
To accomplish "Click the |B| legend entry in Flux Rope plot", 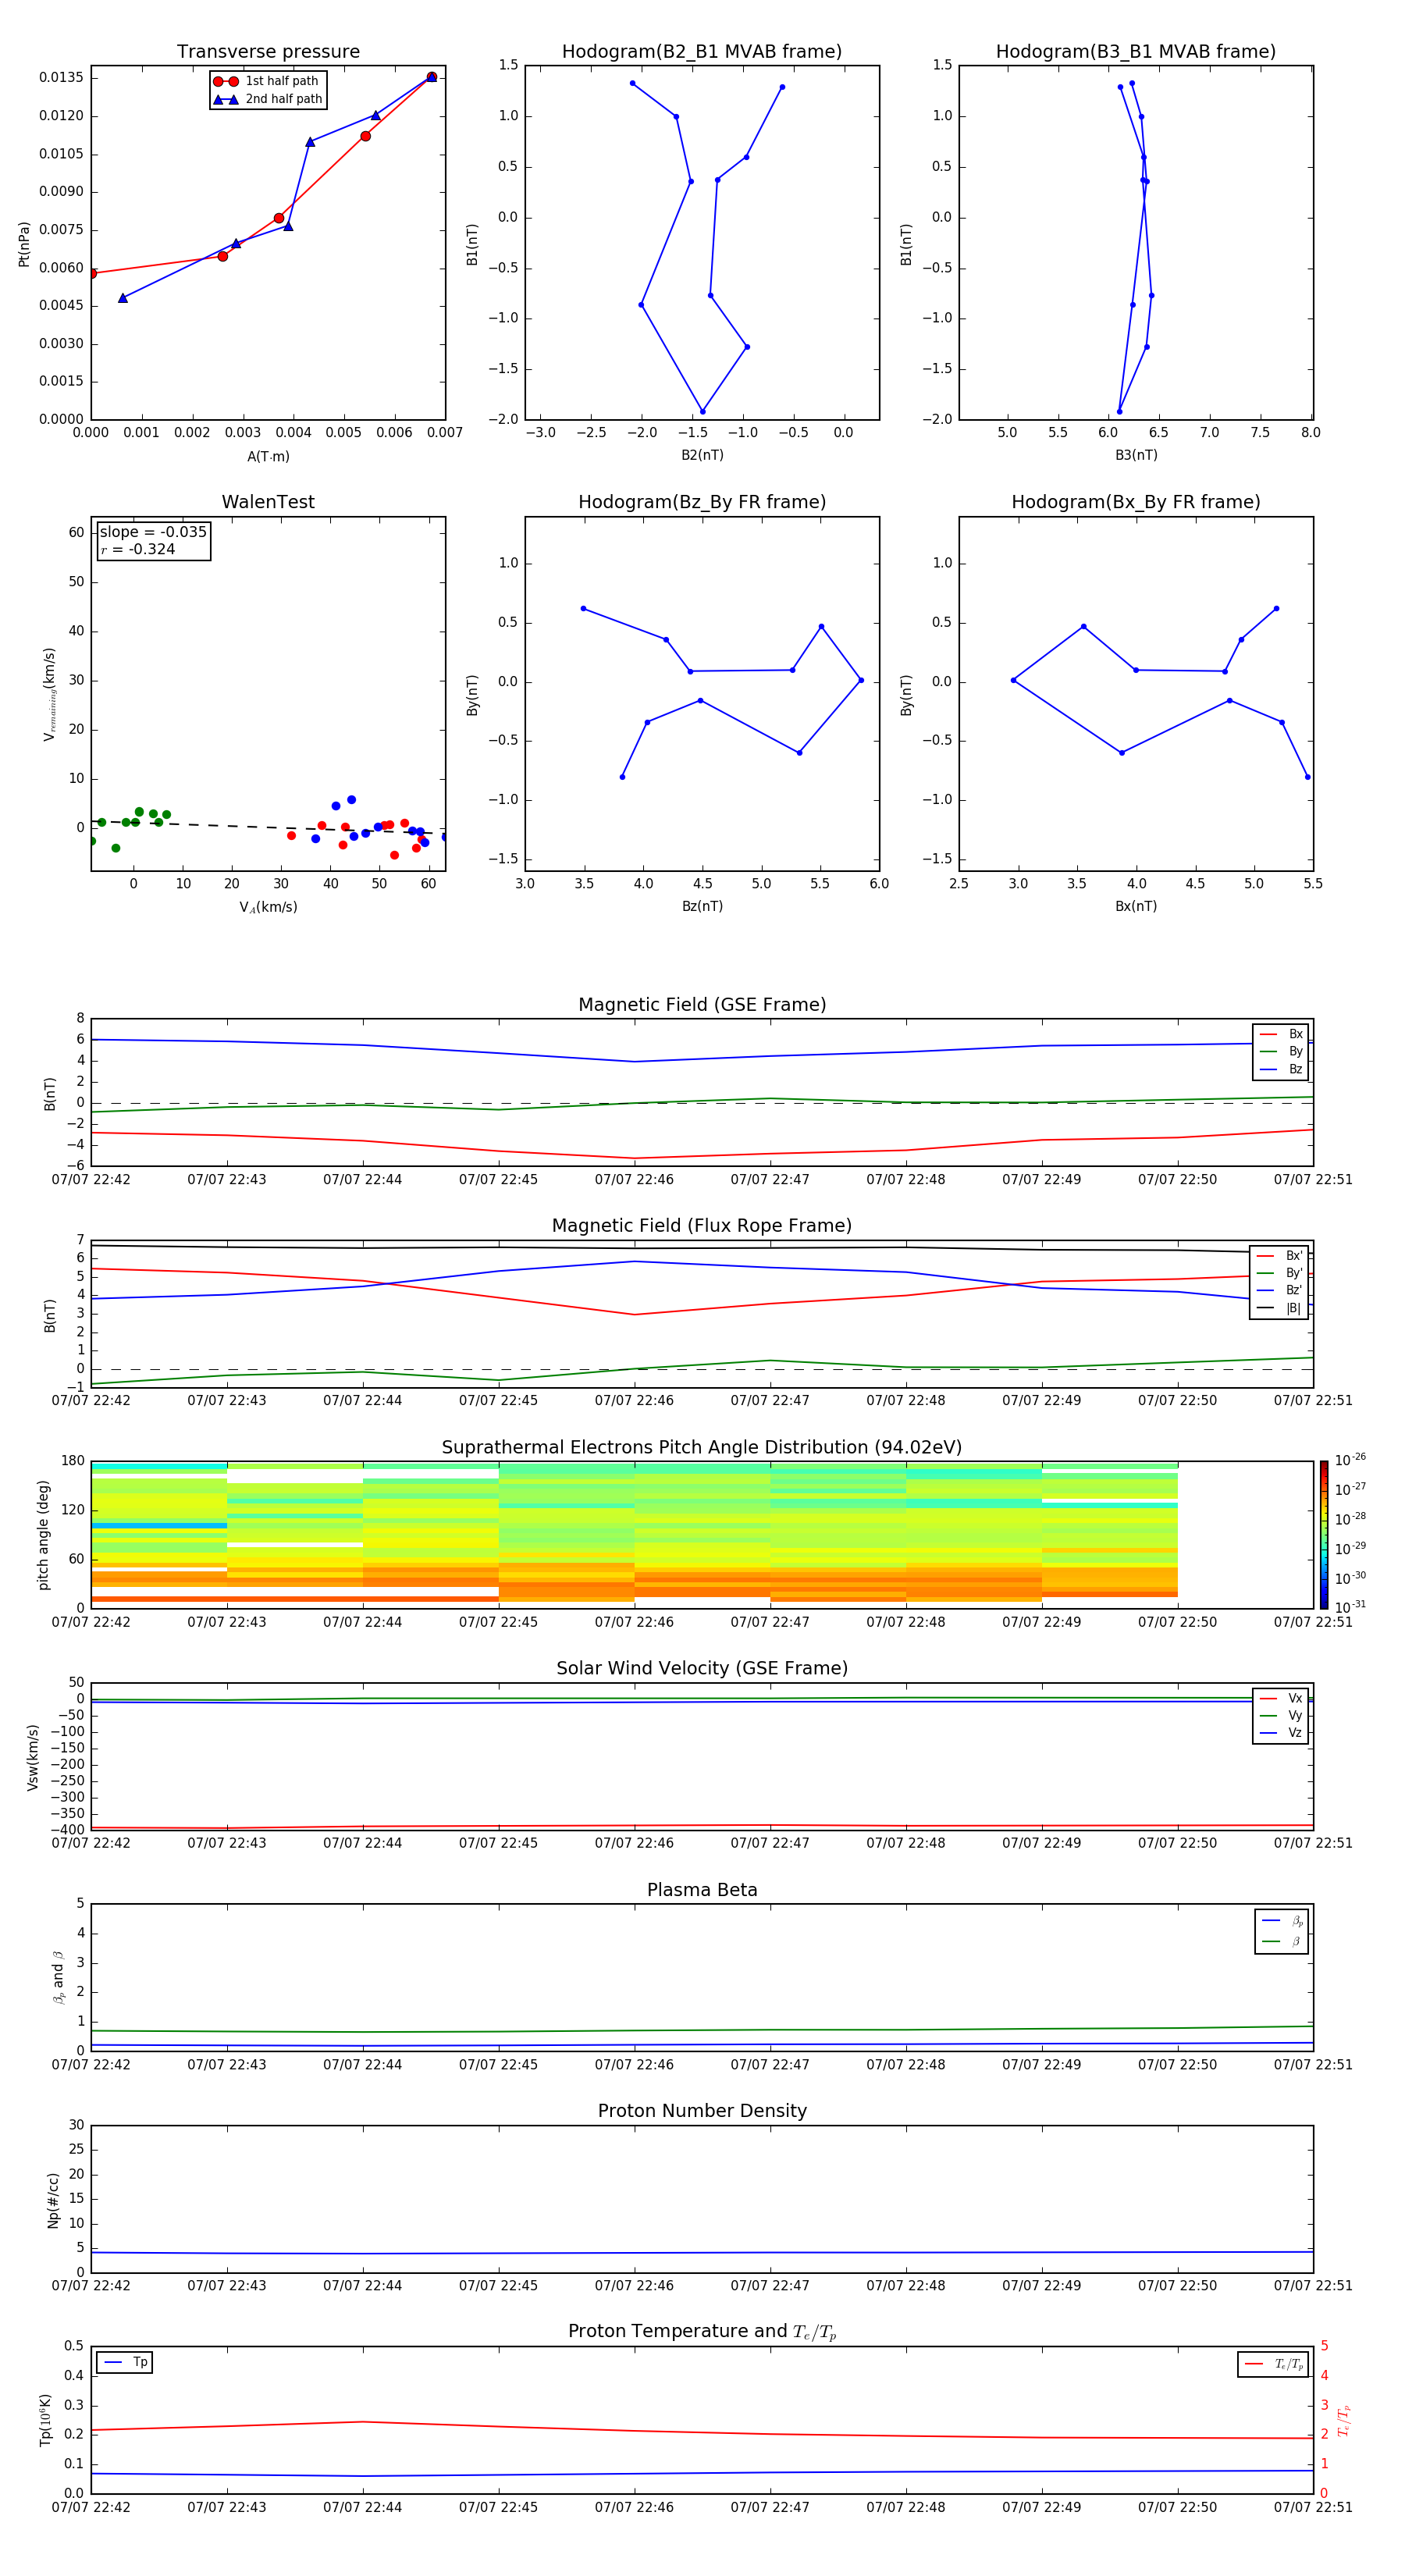I will [1279, 1308].
